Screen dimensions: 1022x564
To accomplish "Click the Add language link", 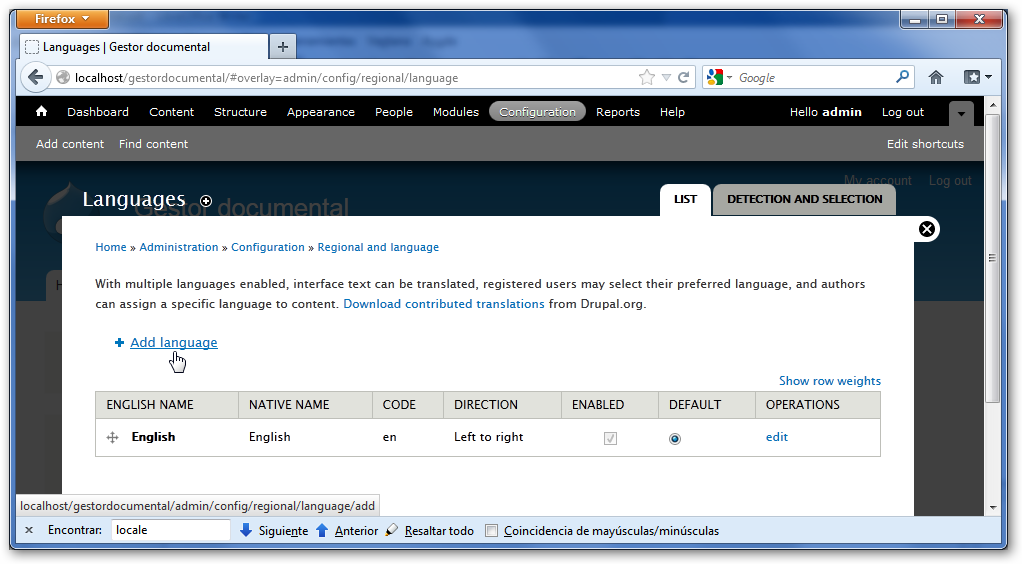I will [173, 343].
